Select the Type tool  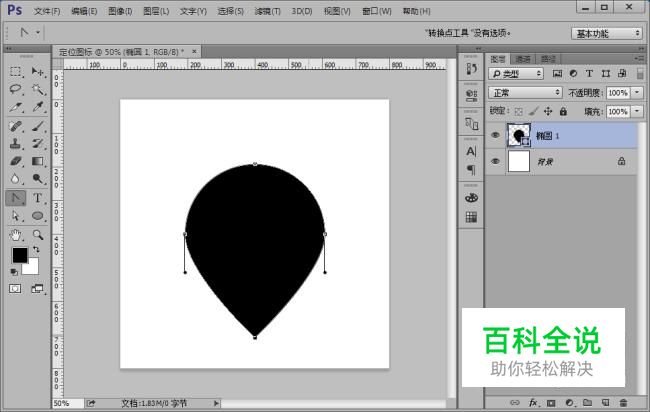click(38, 198)
